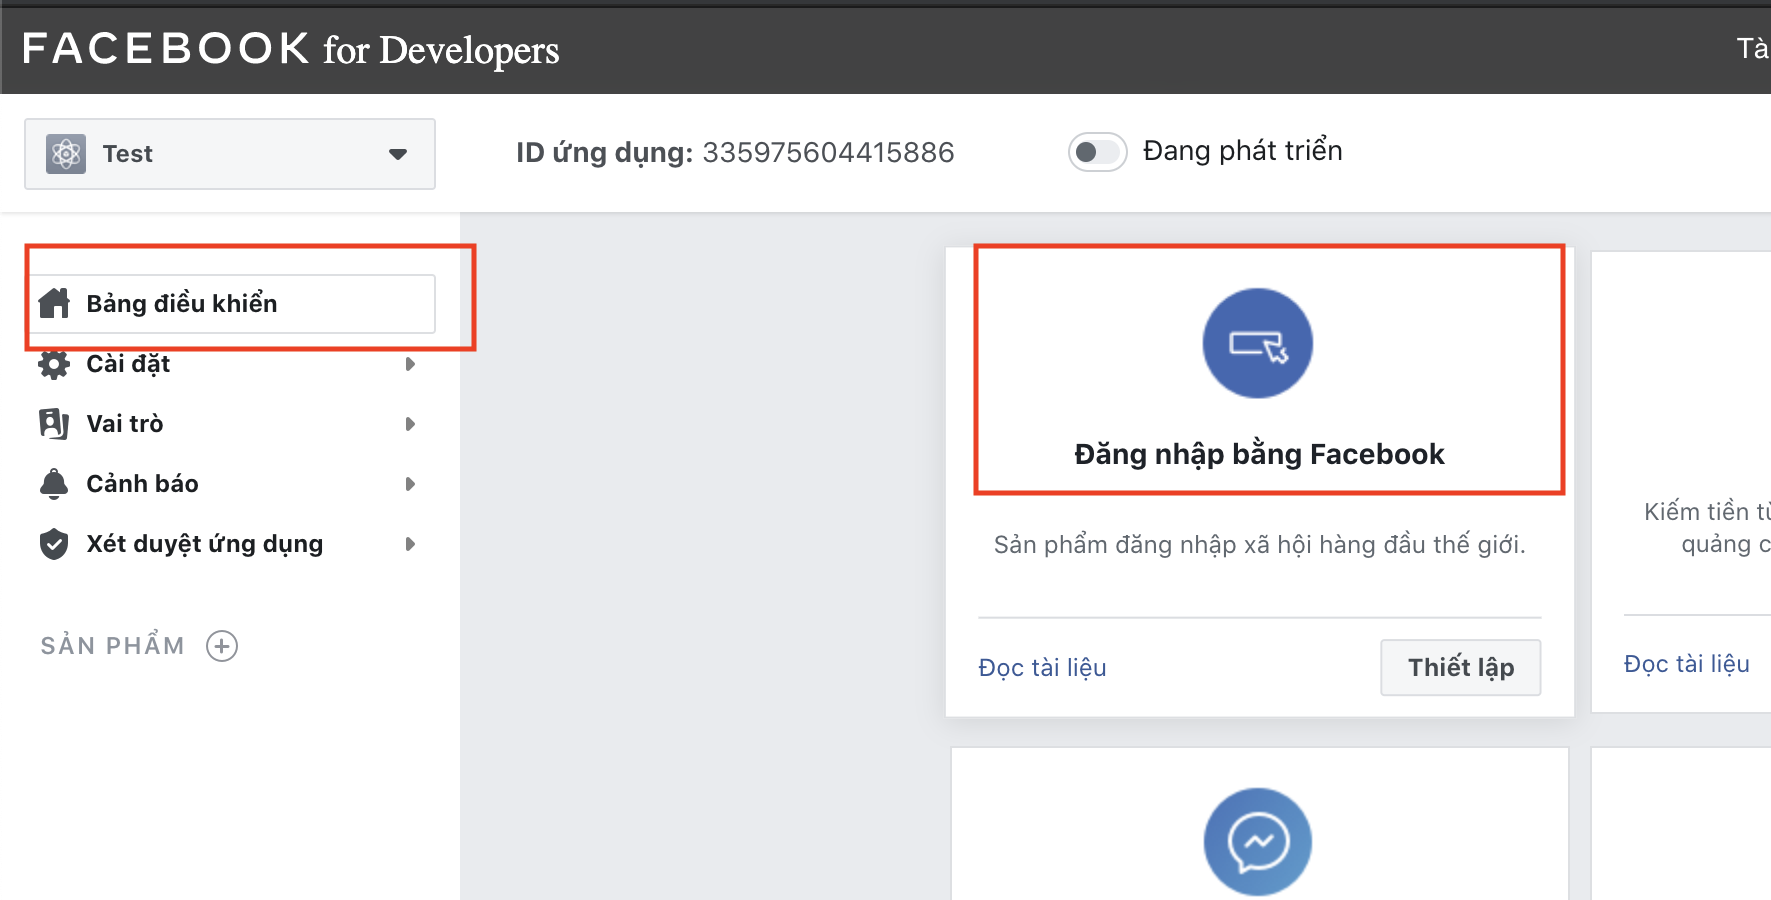Image resolution: width=1771 pixels, height=900 pixels.
Task: Click the Thiết lập button for Facebook Login
Action: coord(1461,667)
